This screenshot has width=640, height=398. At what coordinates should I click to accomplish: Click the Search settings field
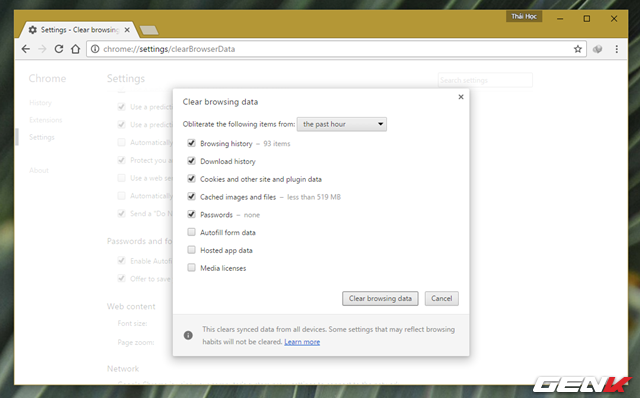(485, 80)
